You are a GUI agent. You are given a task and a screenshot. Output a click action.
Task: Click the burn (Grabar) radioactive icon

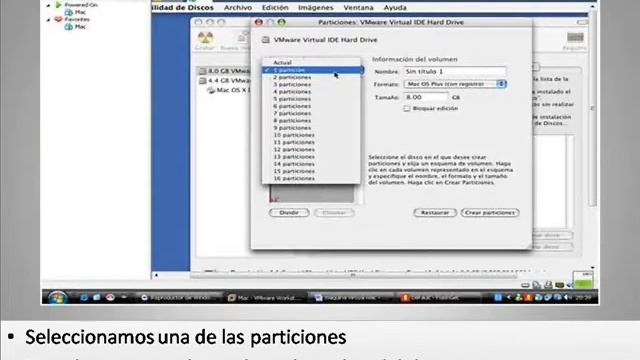pos(205,38)
